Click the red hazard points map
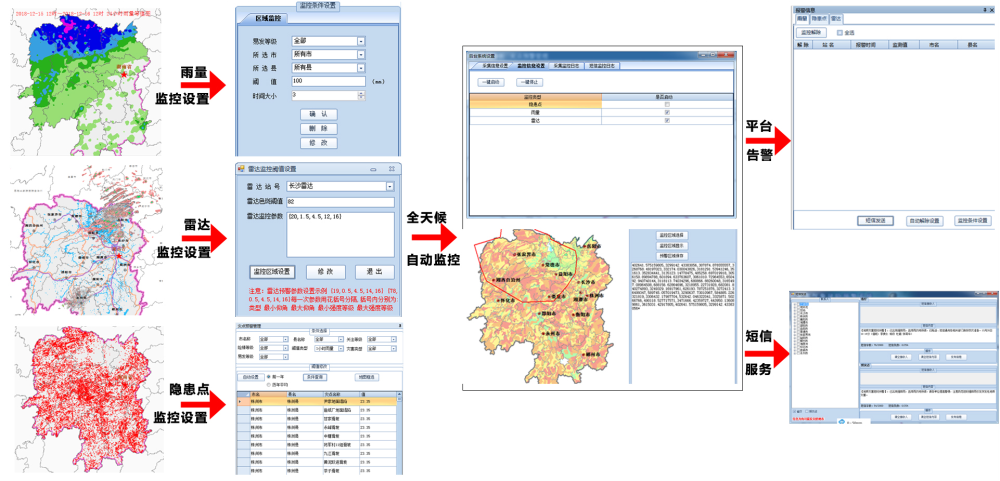The height and width of the screenshot is (481, 1000). click(x=80, y=395)
